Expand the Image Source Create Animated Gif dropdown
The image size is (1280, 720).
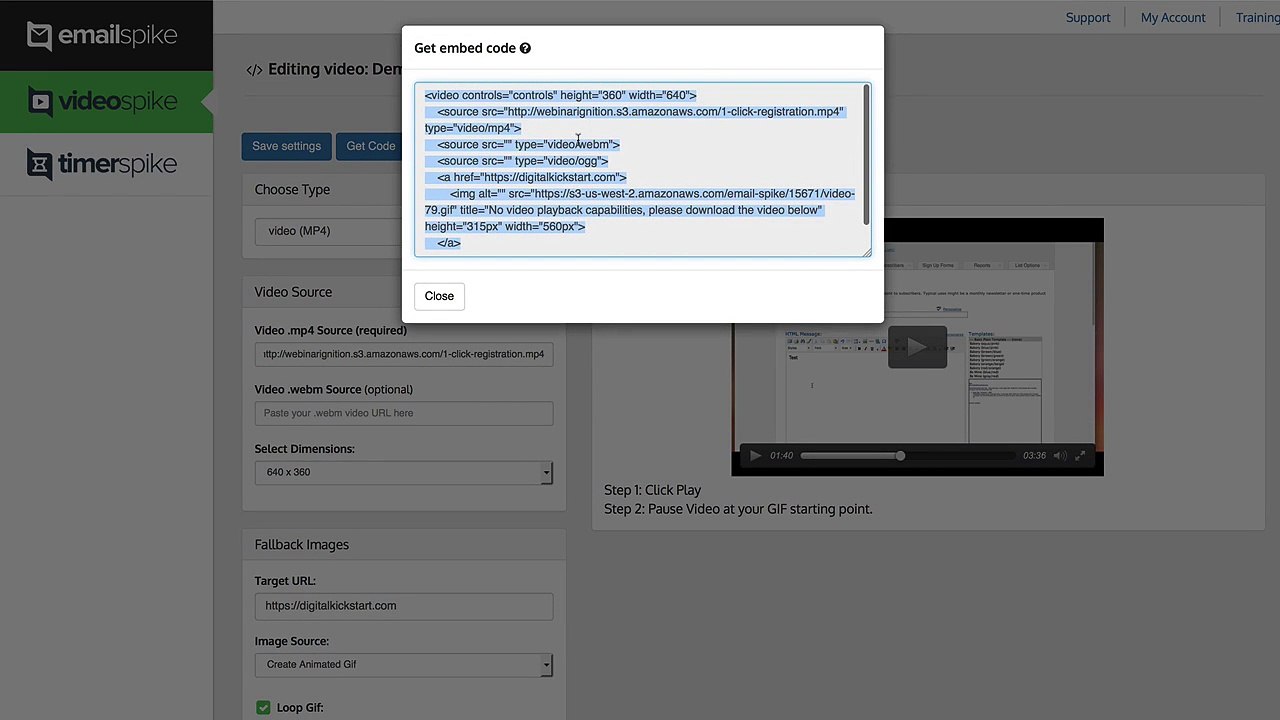pyautogui.click(x=404, y=664)
